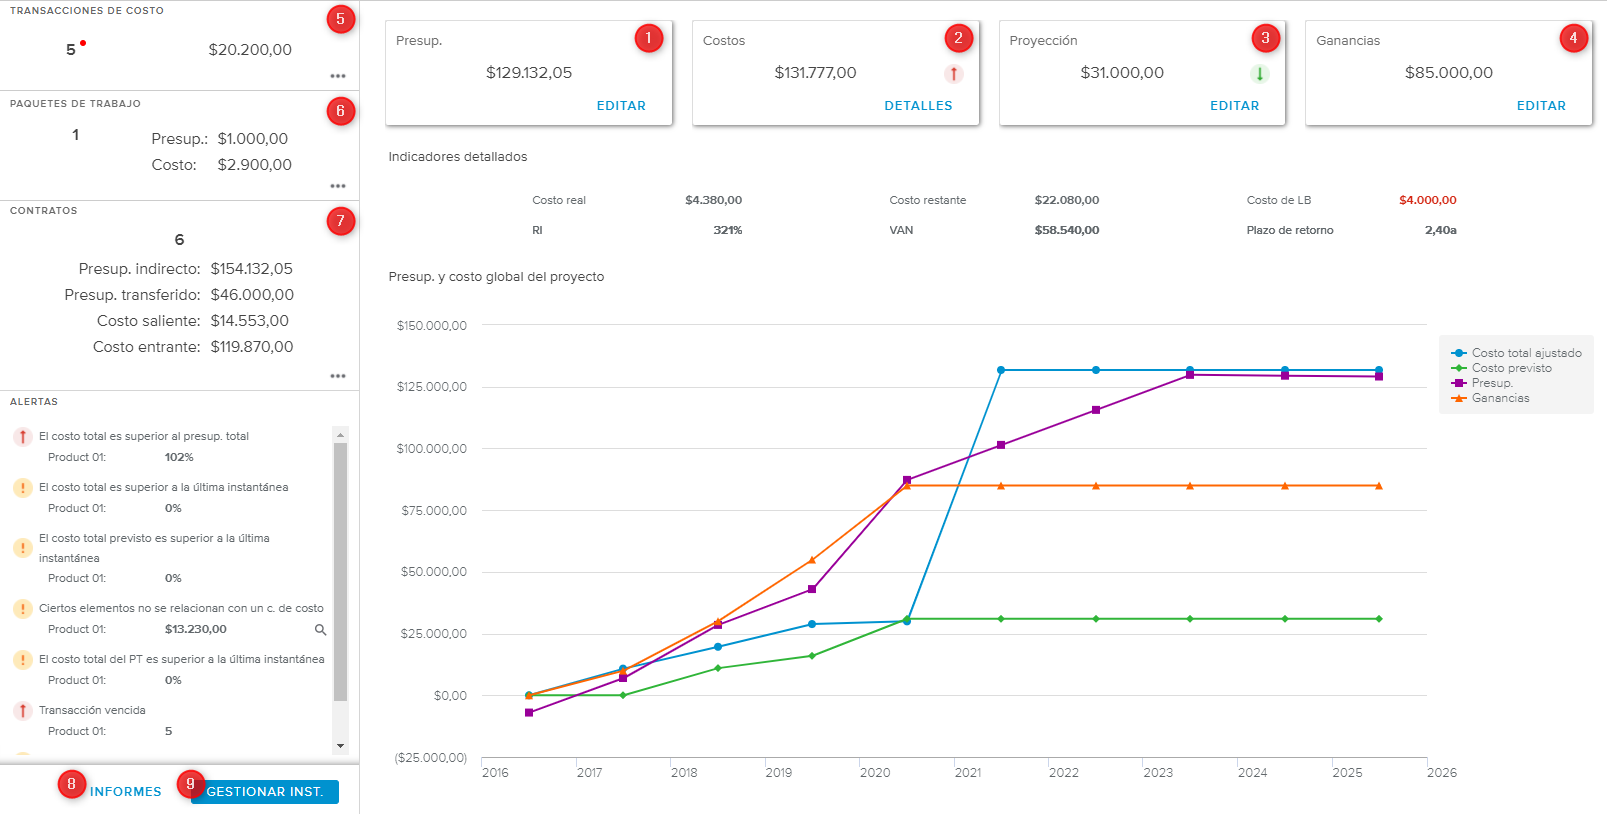Open the Transacciones de costo more options menu
The height and width of the screenshot is (814, 1607).
(338, 76)
